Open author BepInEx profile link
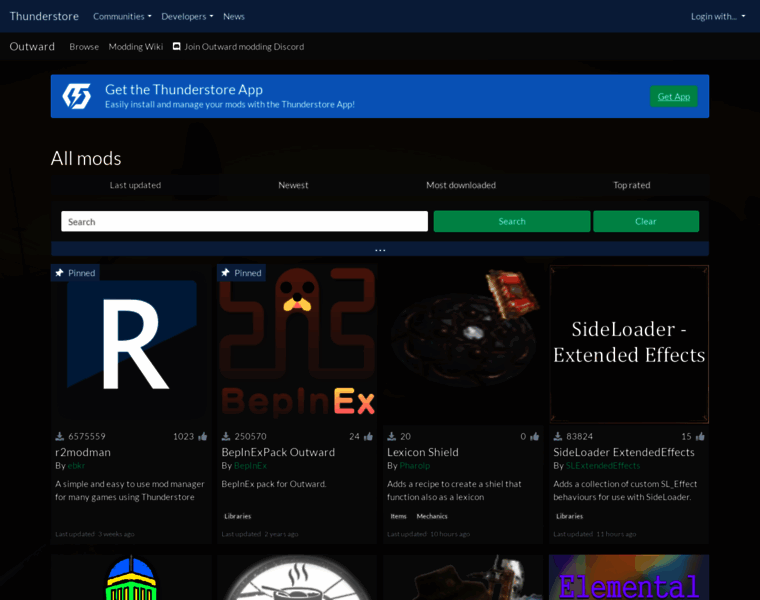This screenshot has width=760, height=600. pyautogui.click(x=250, y=466)
